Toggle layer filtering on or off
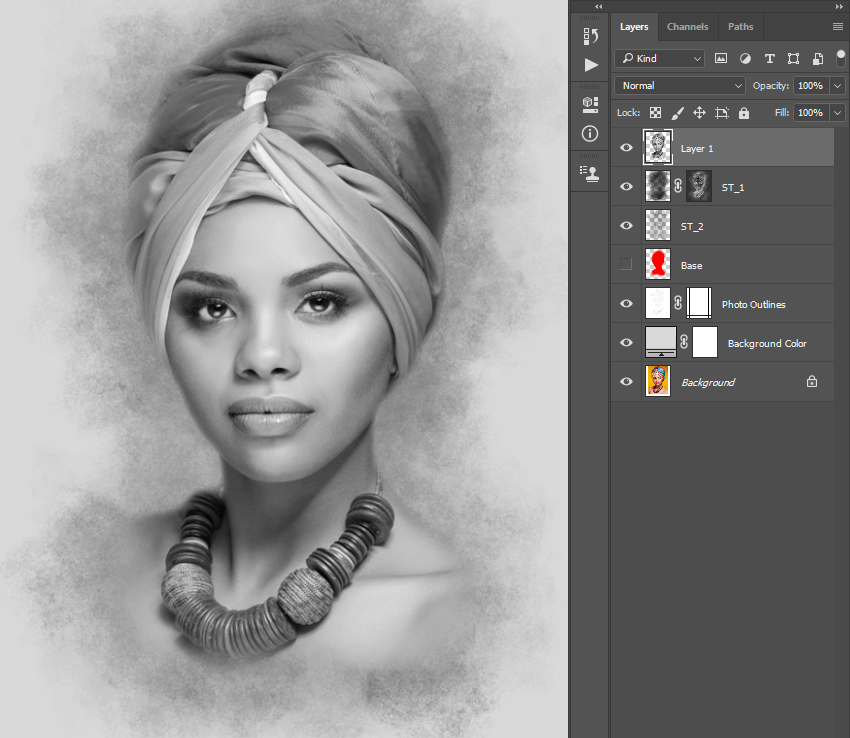The width and height of the screenshot is (850, 738). click(840, 58)
